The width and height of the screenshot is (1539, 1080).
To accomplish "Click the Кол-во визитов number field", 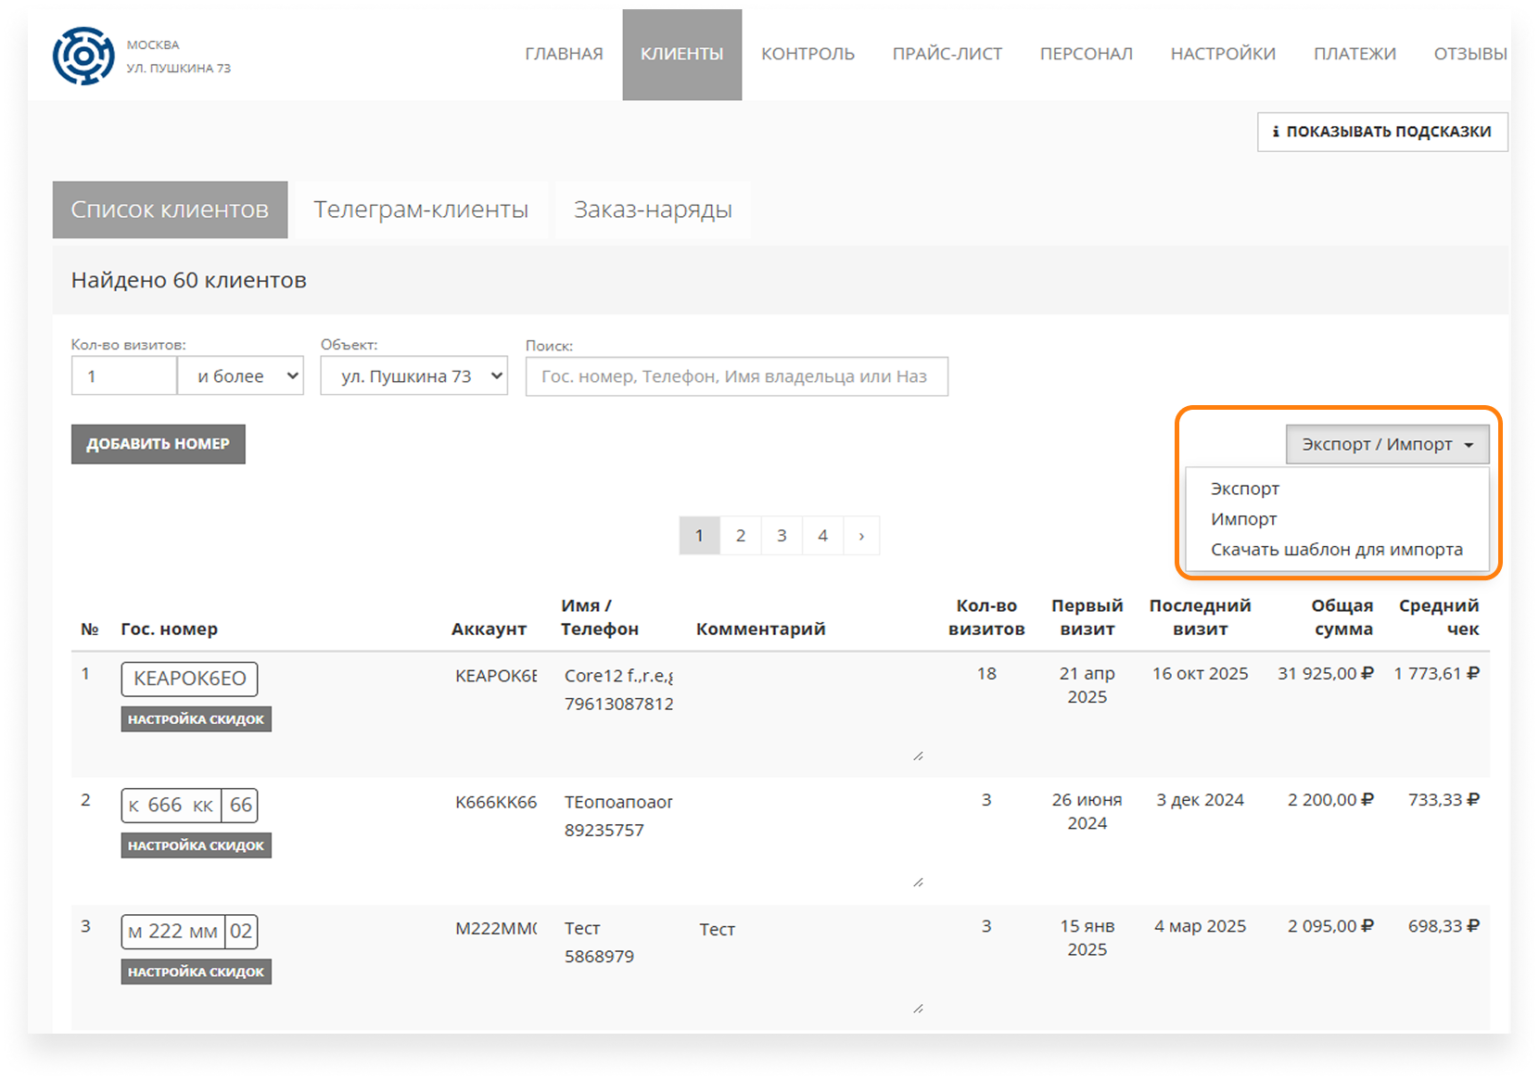I will click(x=124, y=376).
